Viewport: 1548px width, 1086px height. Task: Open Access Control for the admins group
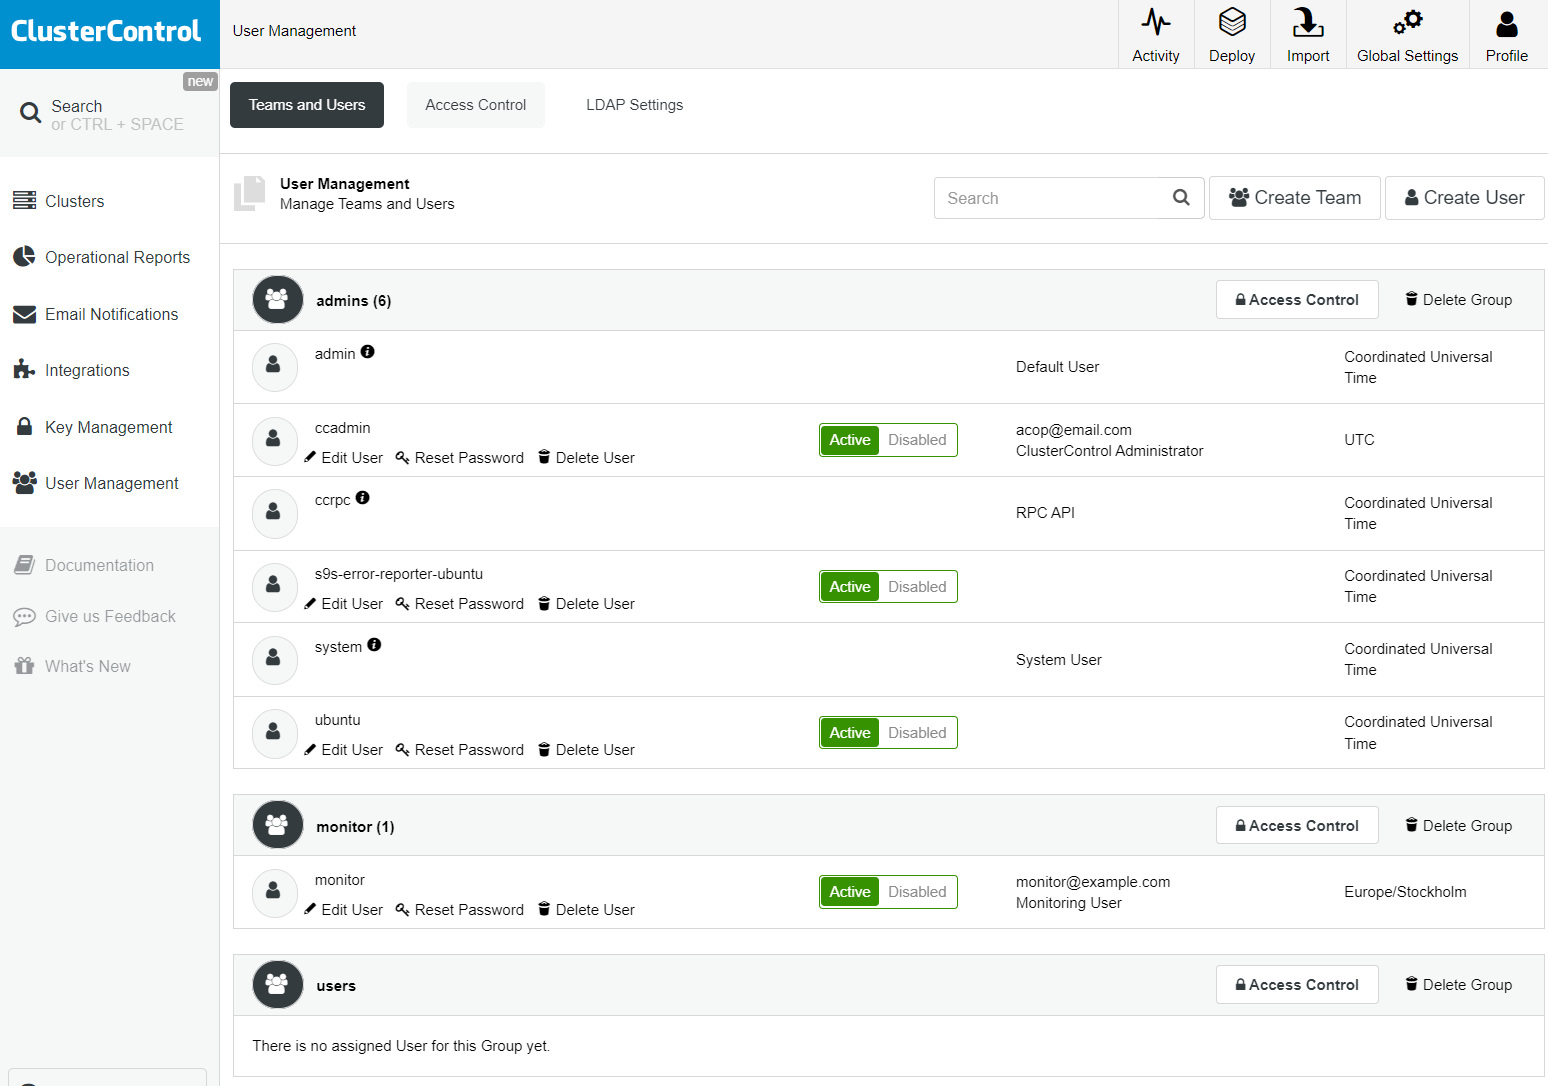click(1297, 299)
